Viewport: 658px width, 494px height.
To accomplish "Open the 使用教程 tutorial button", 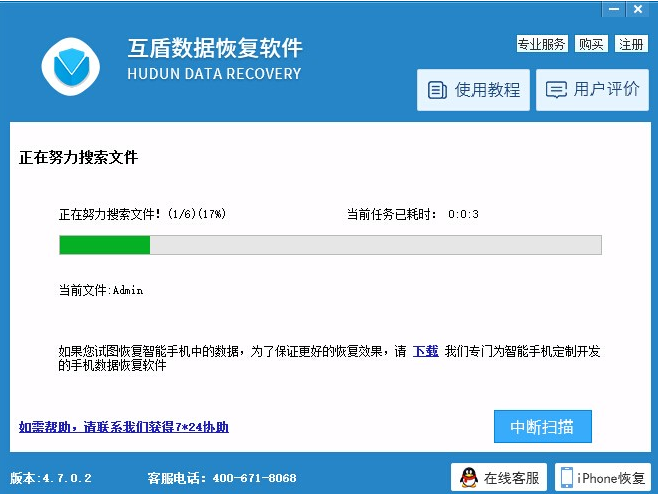I will tap(473, 90).
